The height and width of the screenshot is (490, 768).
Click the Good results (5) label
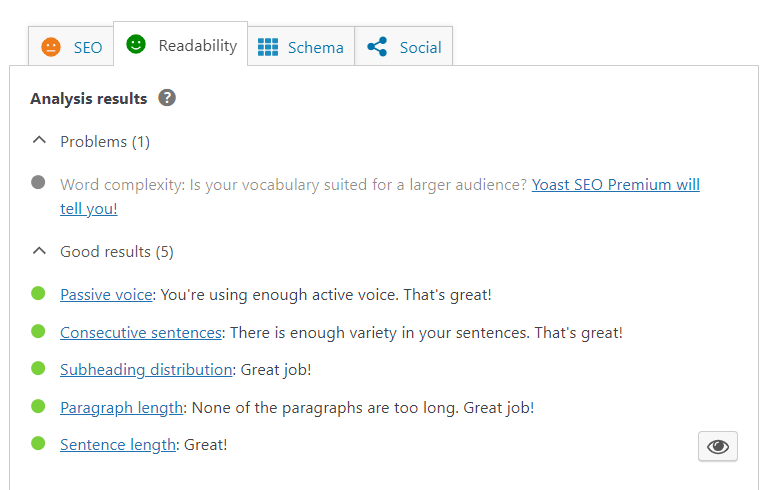coord(117,252)
